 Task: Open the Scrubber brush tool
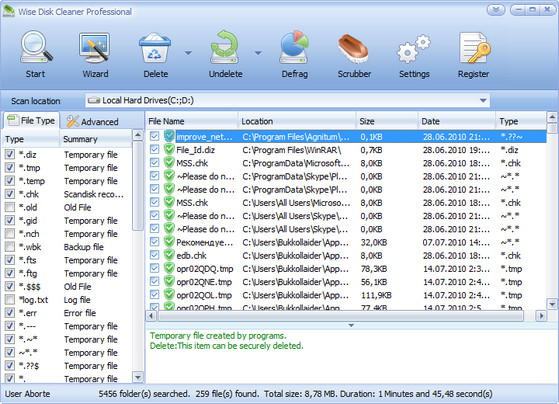click(x=353, y=49)
